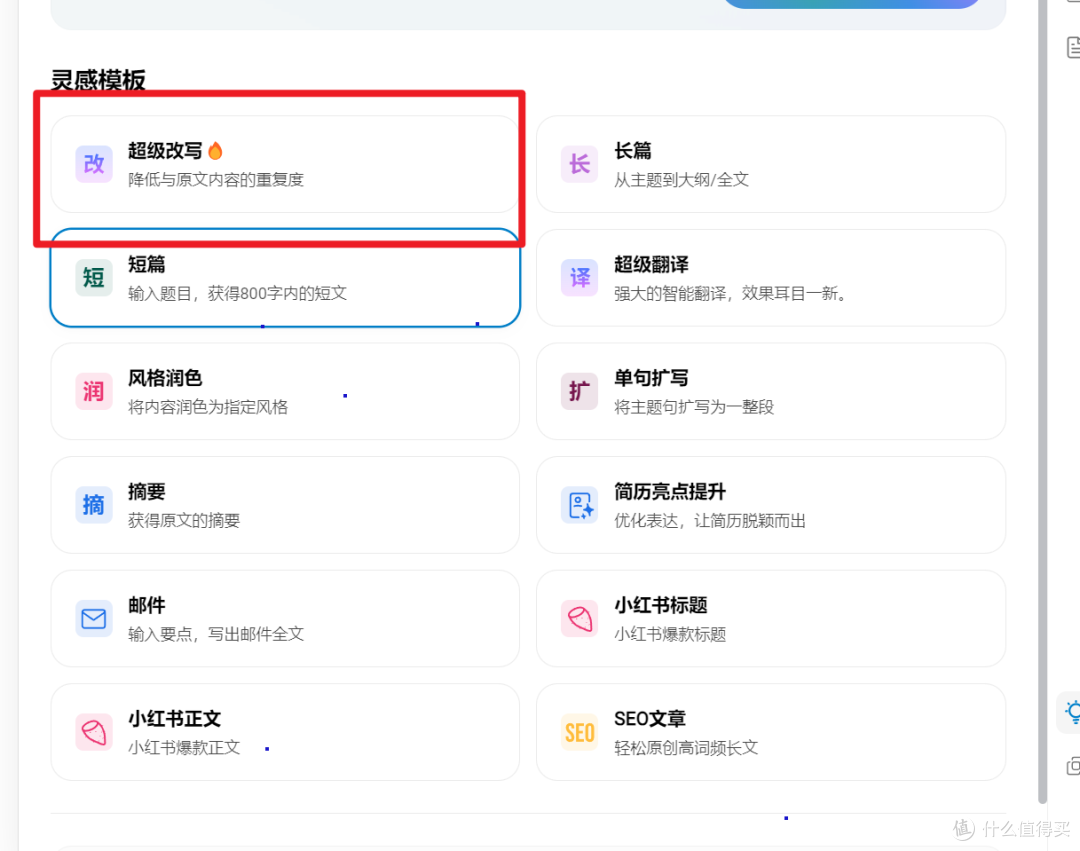Screen dimensions: 1080x851
Task: Click the text 小红书爆款正文
Action: point(184,748)
